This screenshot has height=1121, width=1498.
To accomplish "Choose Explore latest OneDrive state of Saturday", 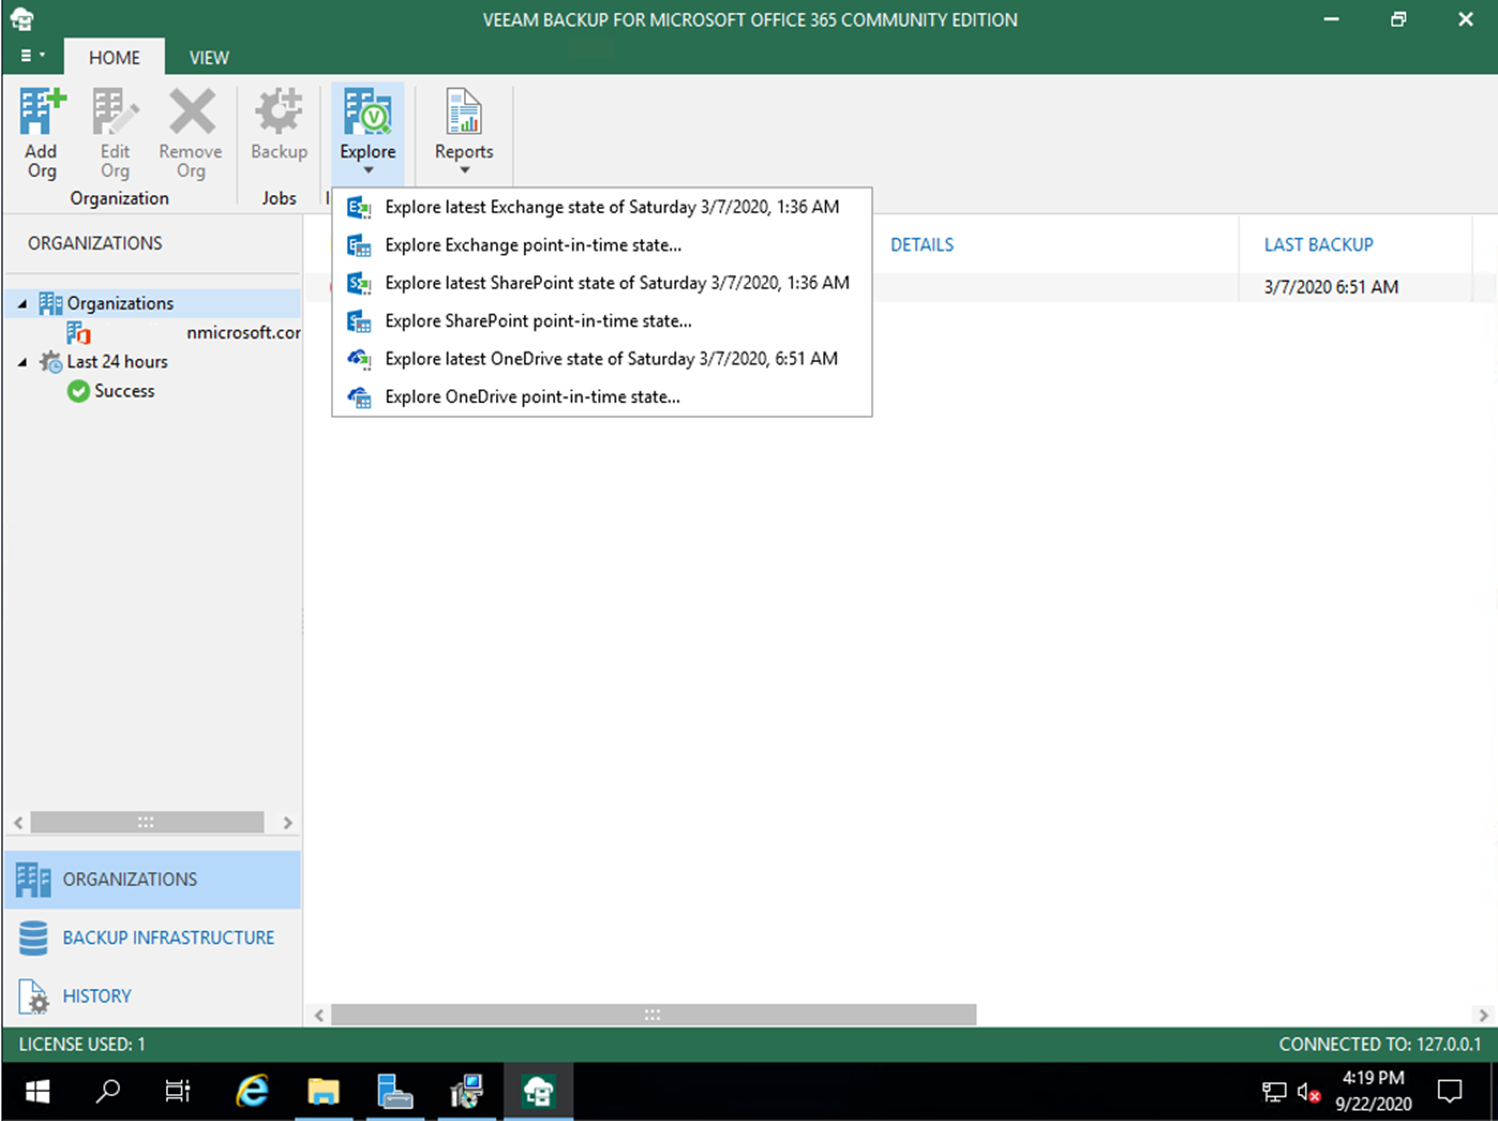I will coord(602,359).
